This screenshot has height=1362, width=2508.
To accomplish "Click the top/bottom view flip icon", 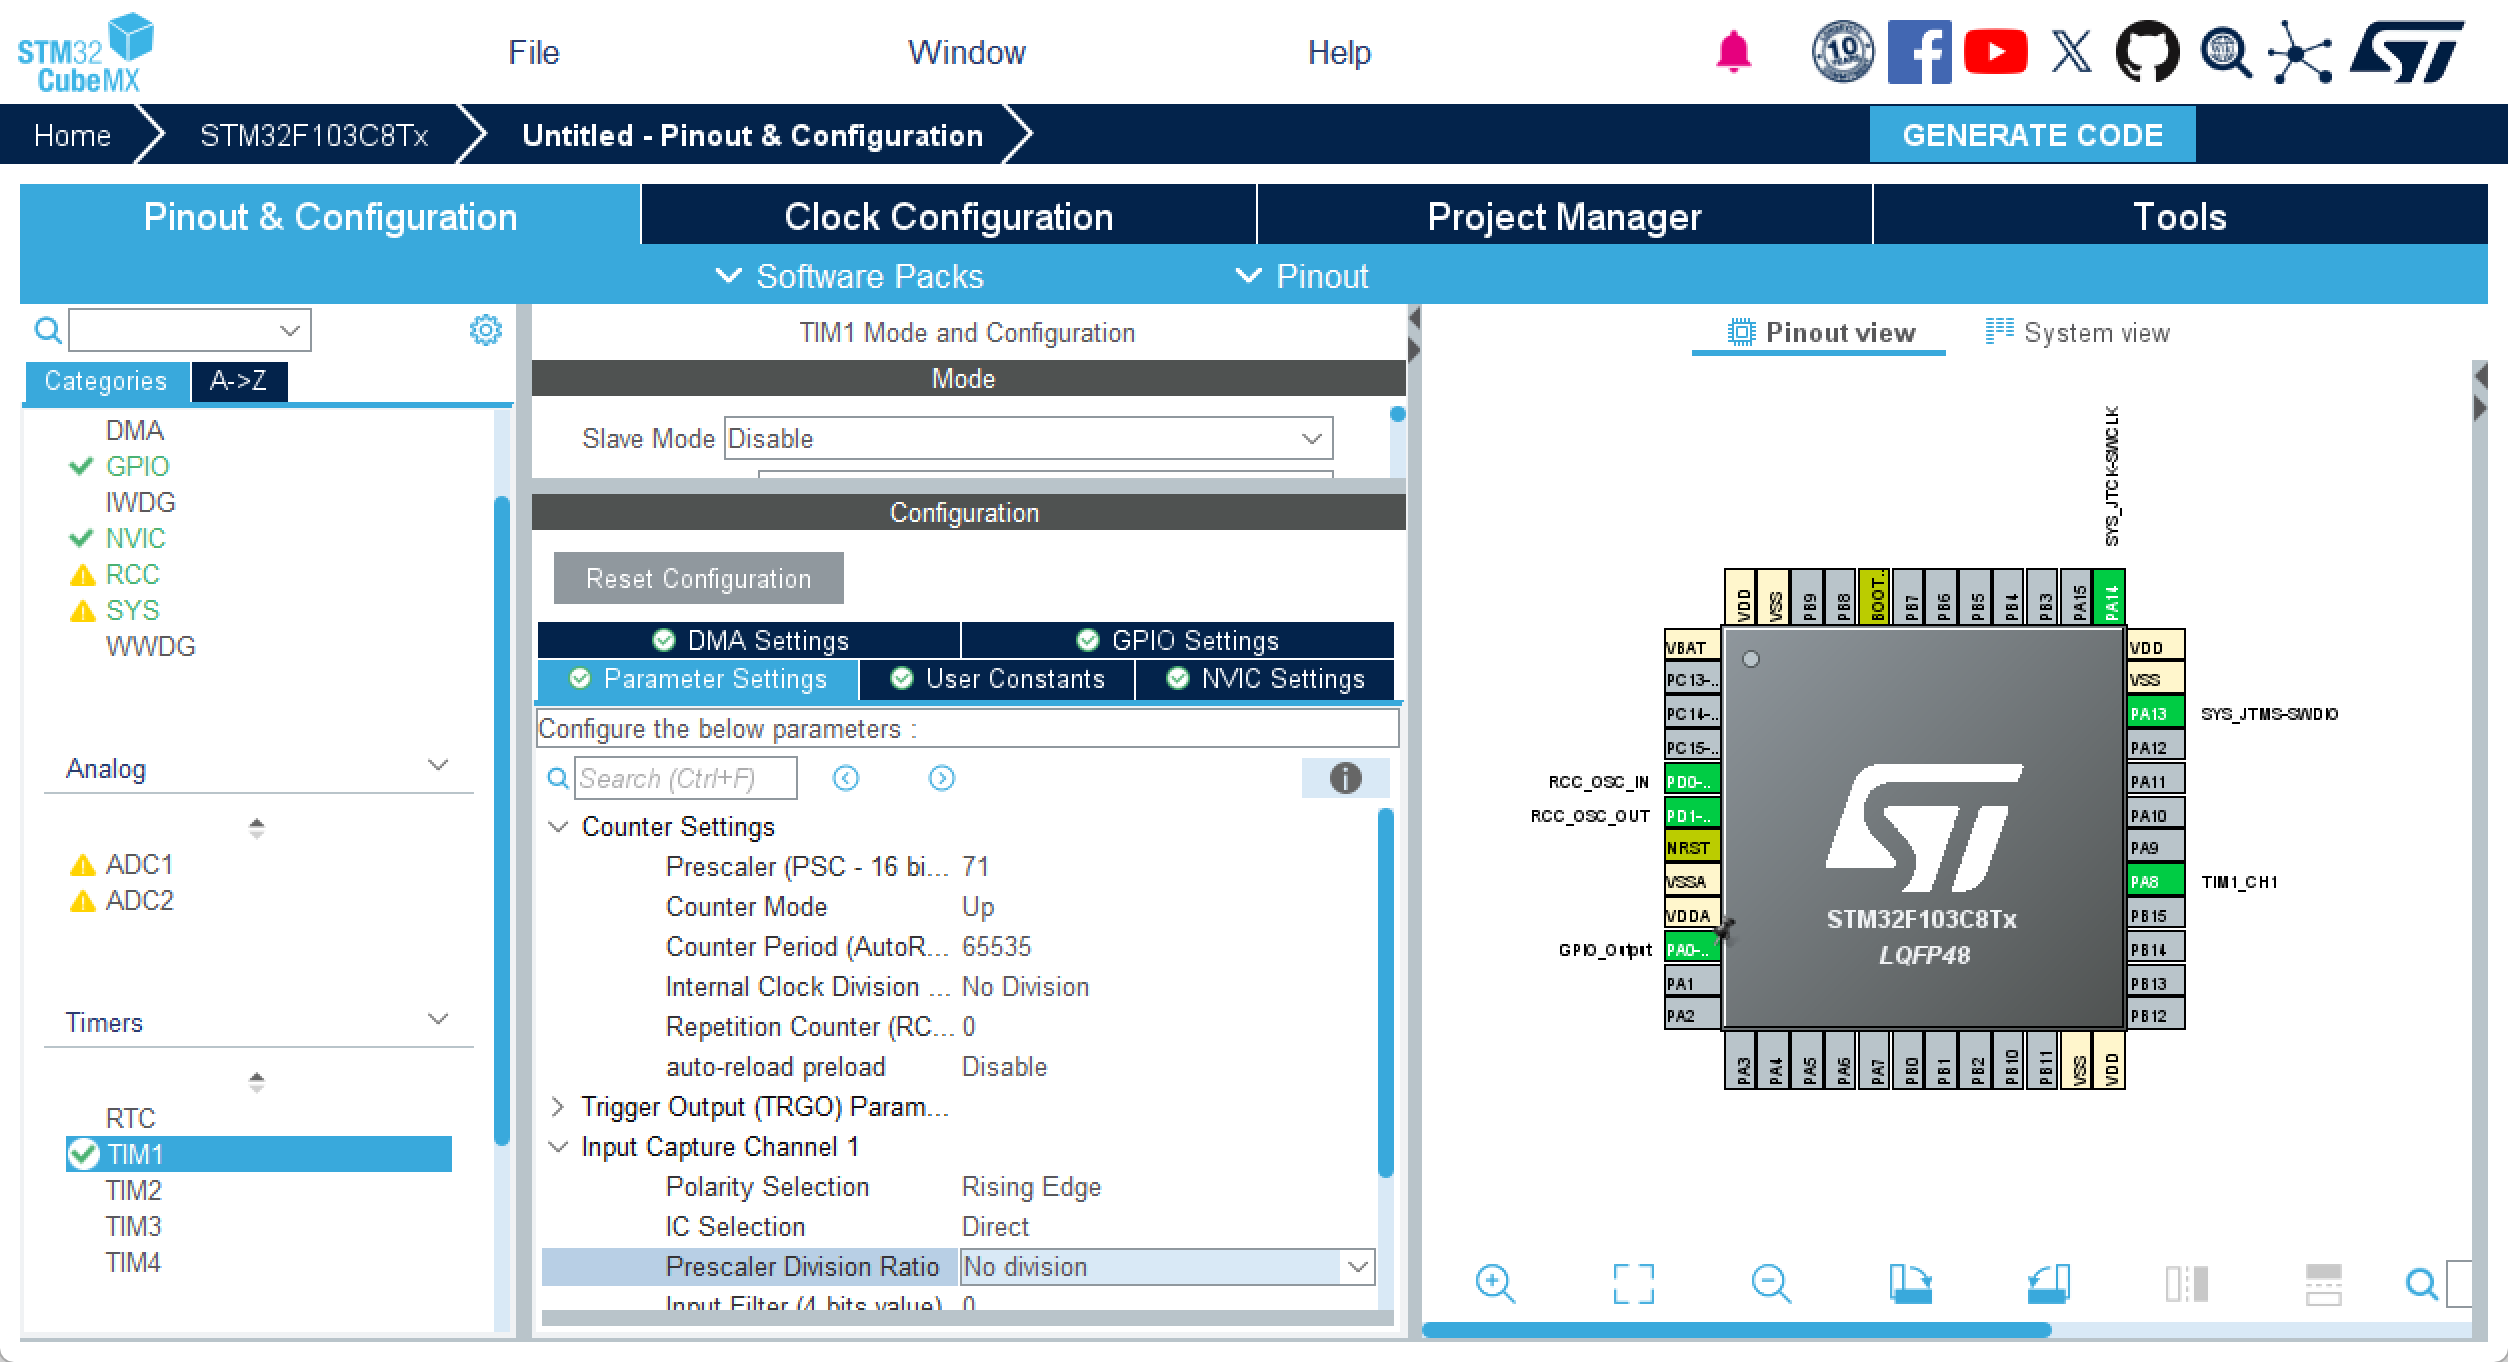I will [x=2323, y=1284].
